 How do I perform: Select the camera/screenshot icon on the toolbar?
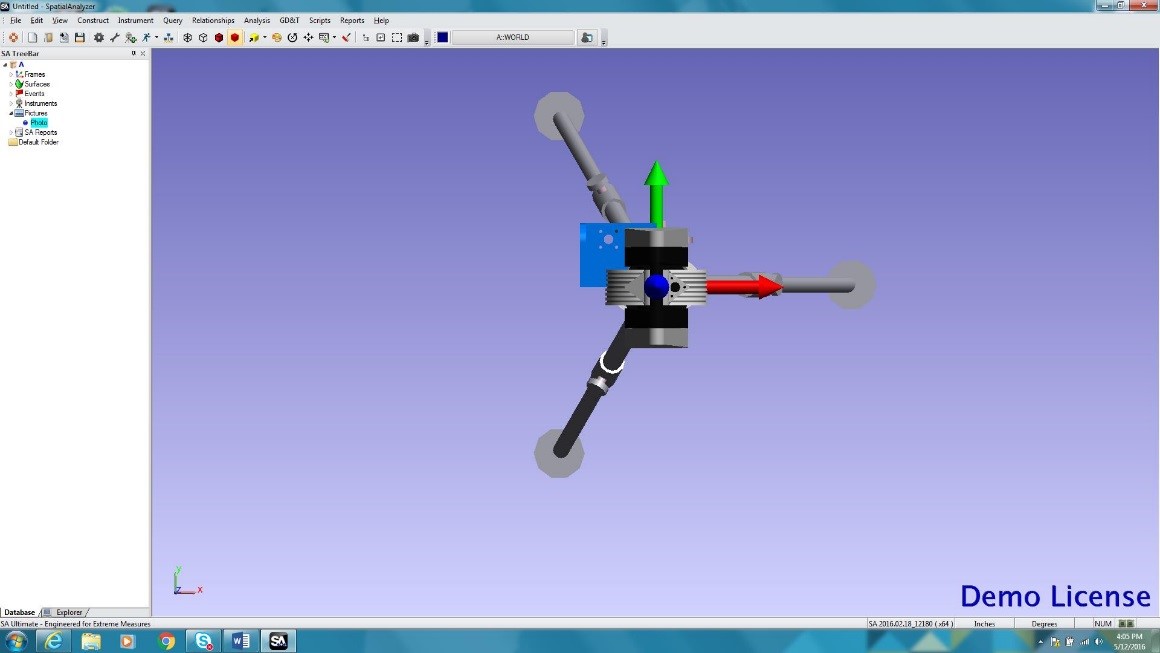click(411, 37)
